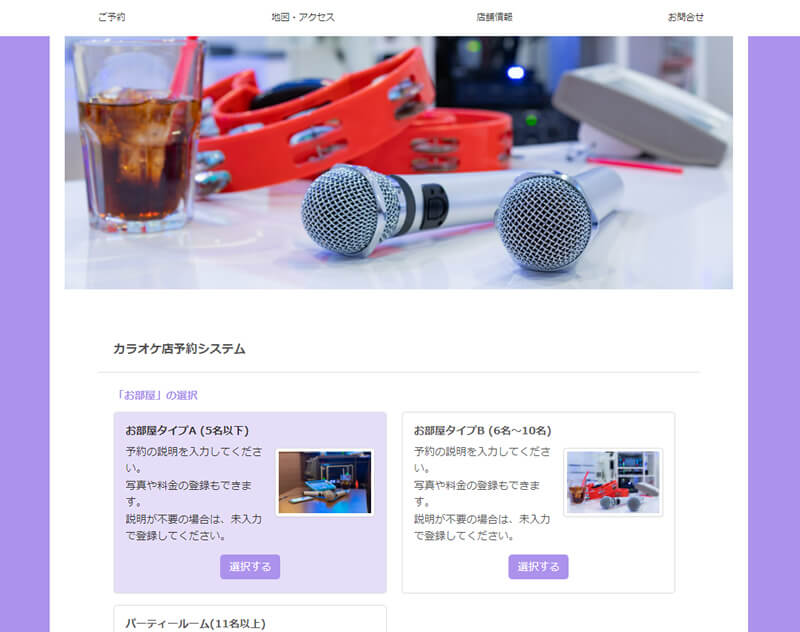The image size is (800, 632).
Task: Open the 店舗情報 menu item
Action: click(x=494, y=17)
